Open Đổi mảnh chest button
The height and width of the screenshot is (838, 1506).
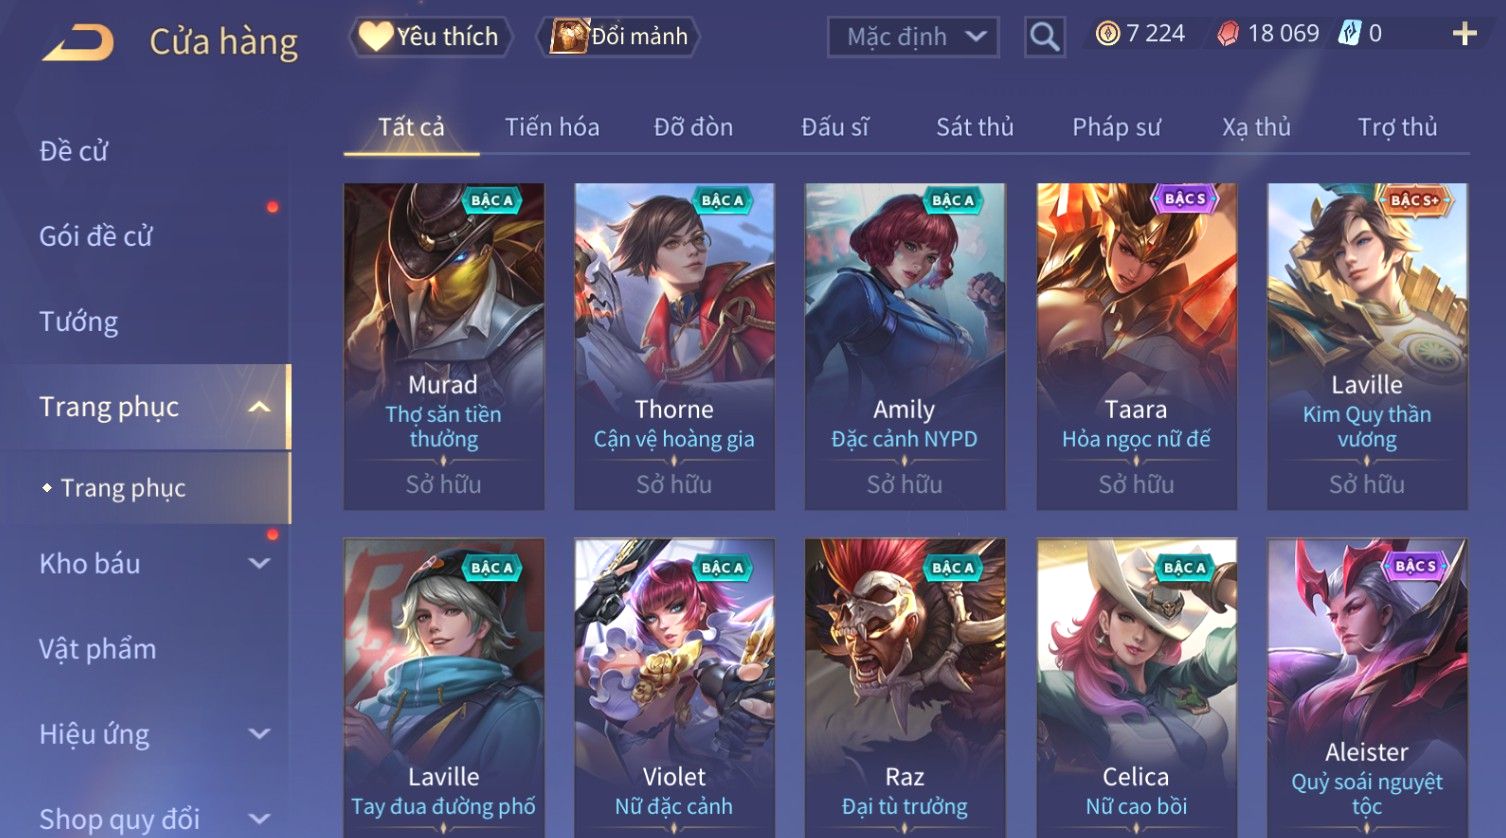618,37
